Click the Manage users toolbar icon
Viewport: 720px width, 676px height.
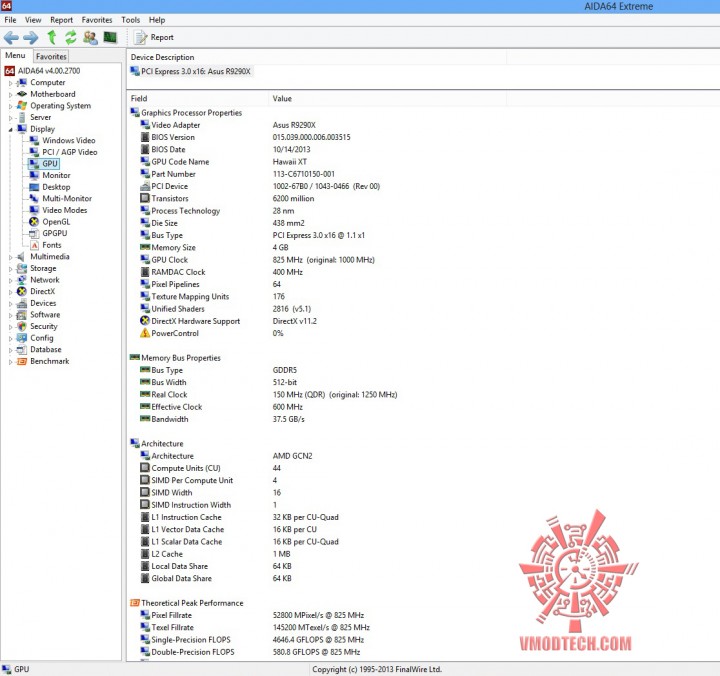(x=90, y=37)
